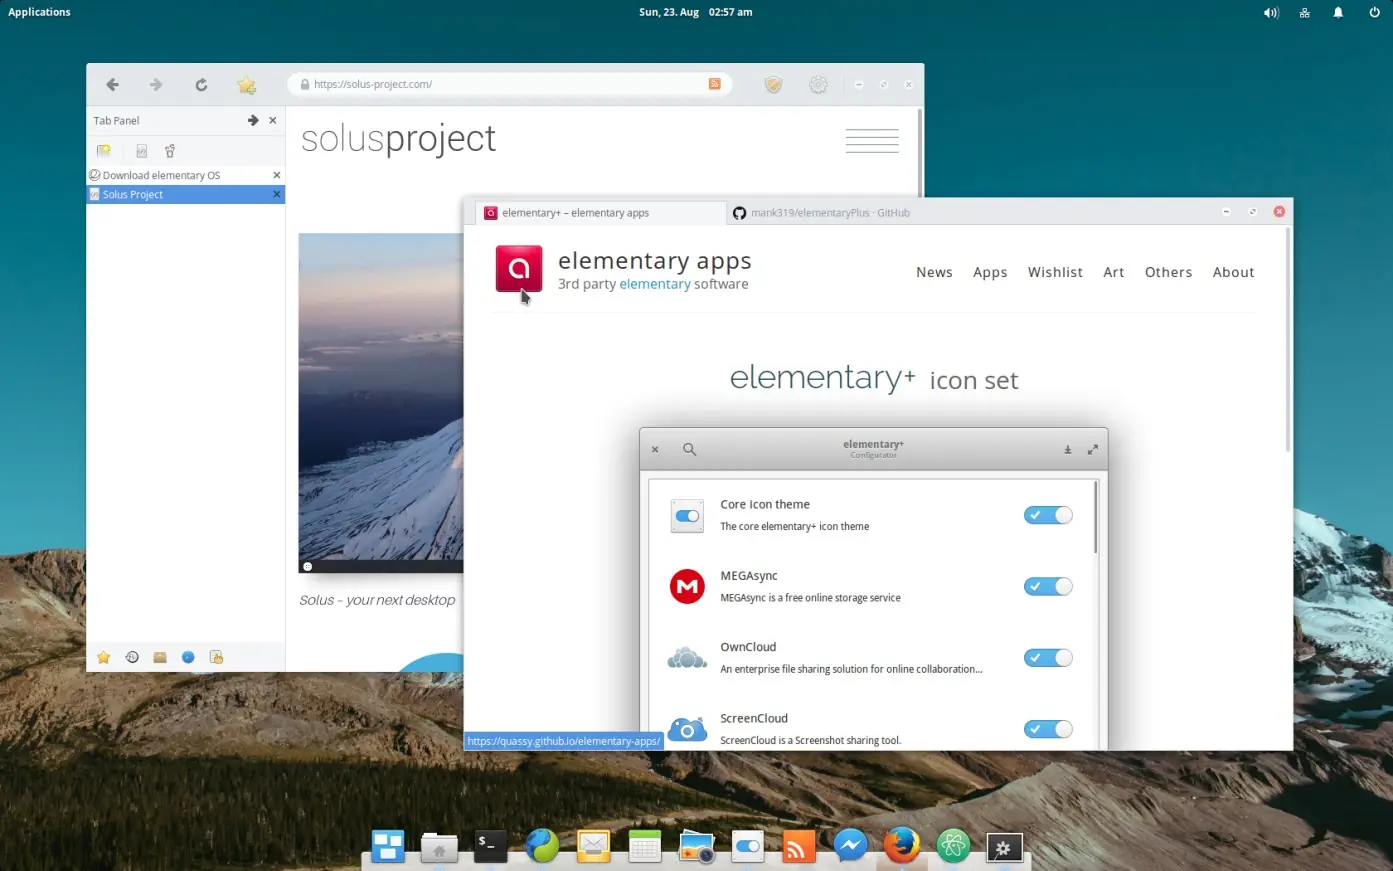The height and width of the screenshot is (871, 1393).
Task: Open the search in the elementary+ Configurator
Action: (689, 449)
